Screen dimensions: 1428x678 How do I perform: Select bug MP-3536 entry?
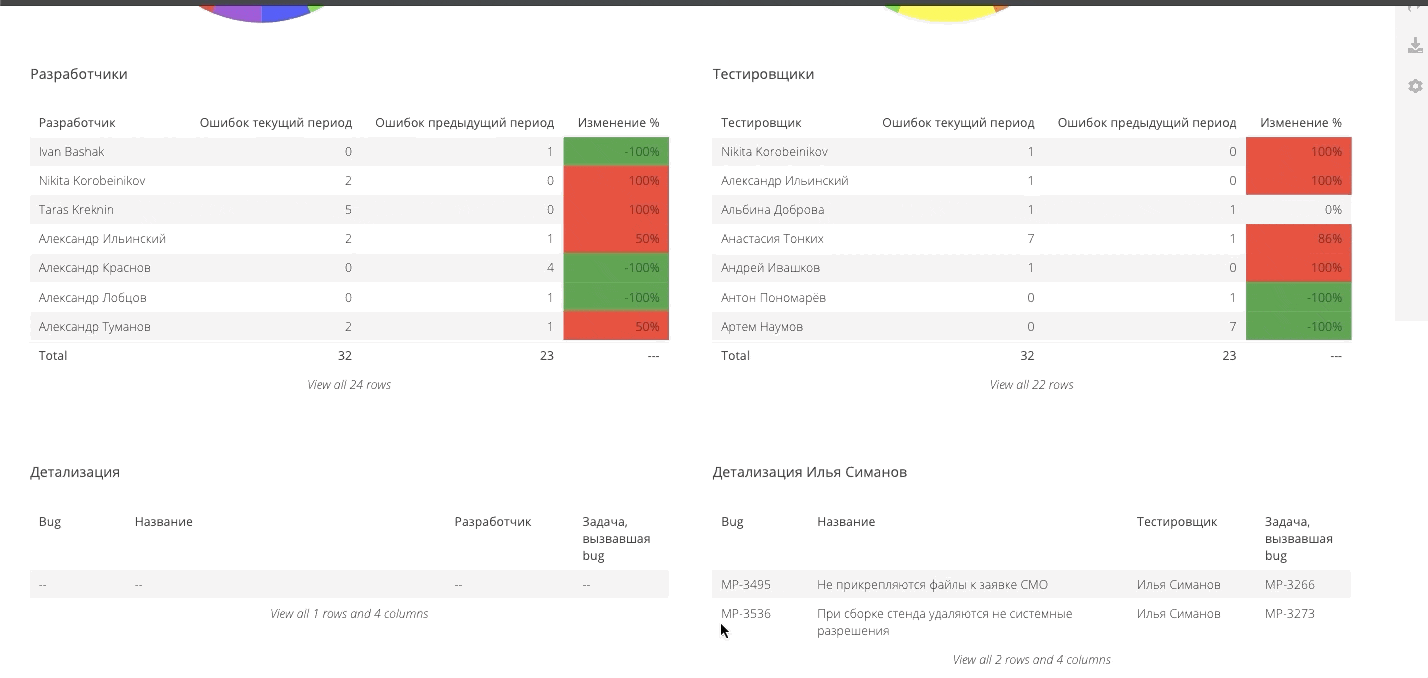coord(746,613)
